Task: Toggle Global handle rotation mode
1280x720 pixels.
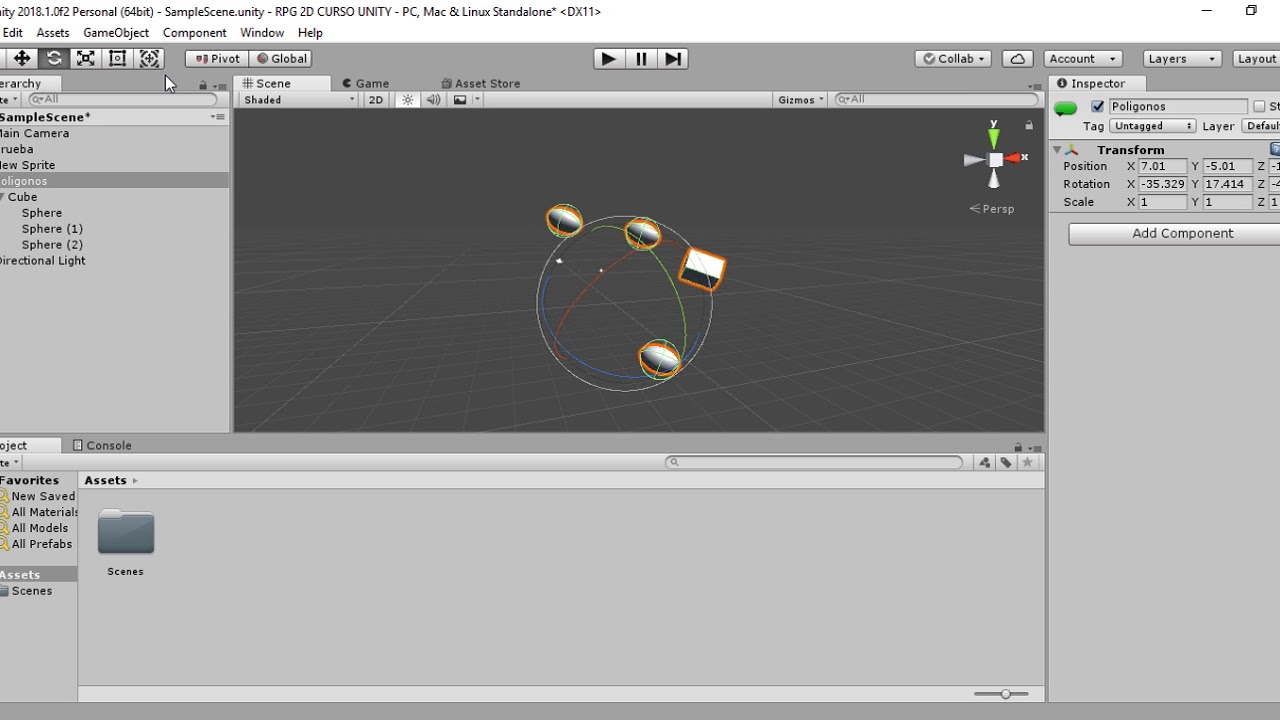Action: point(281,59)
